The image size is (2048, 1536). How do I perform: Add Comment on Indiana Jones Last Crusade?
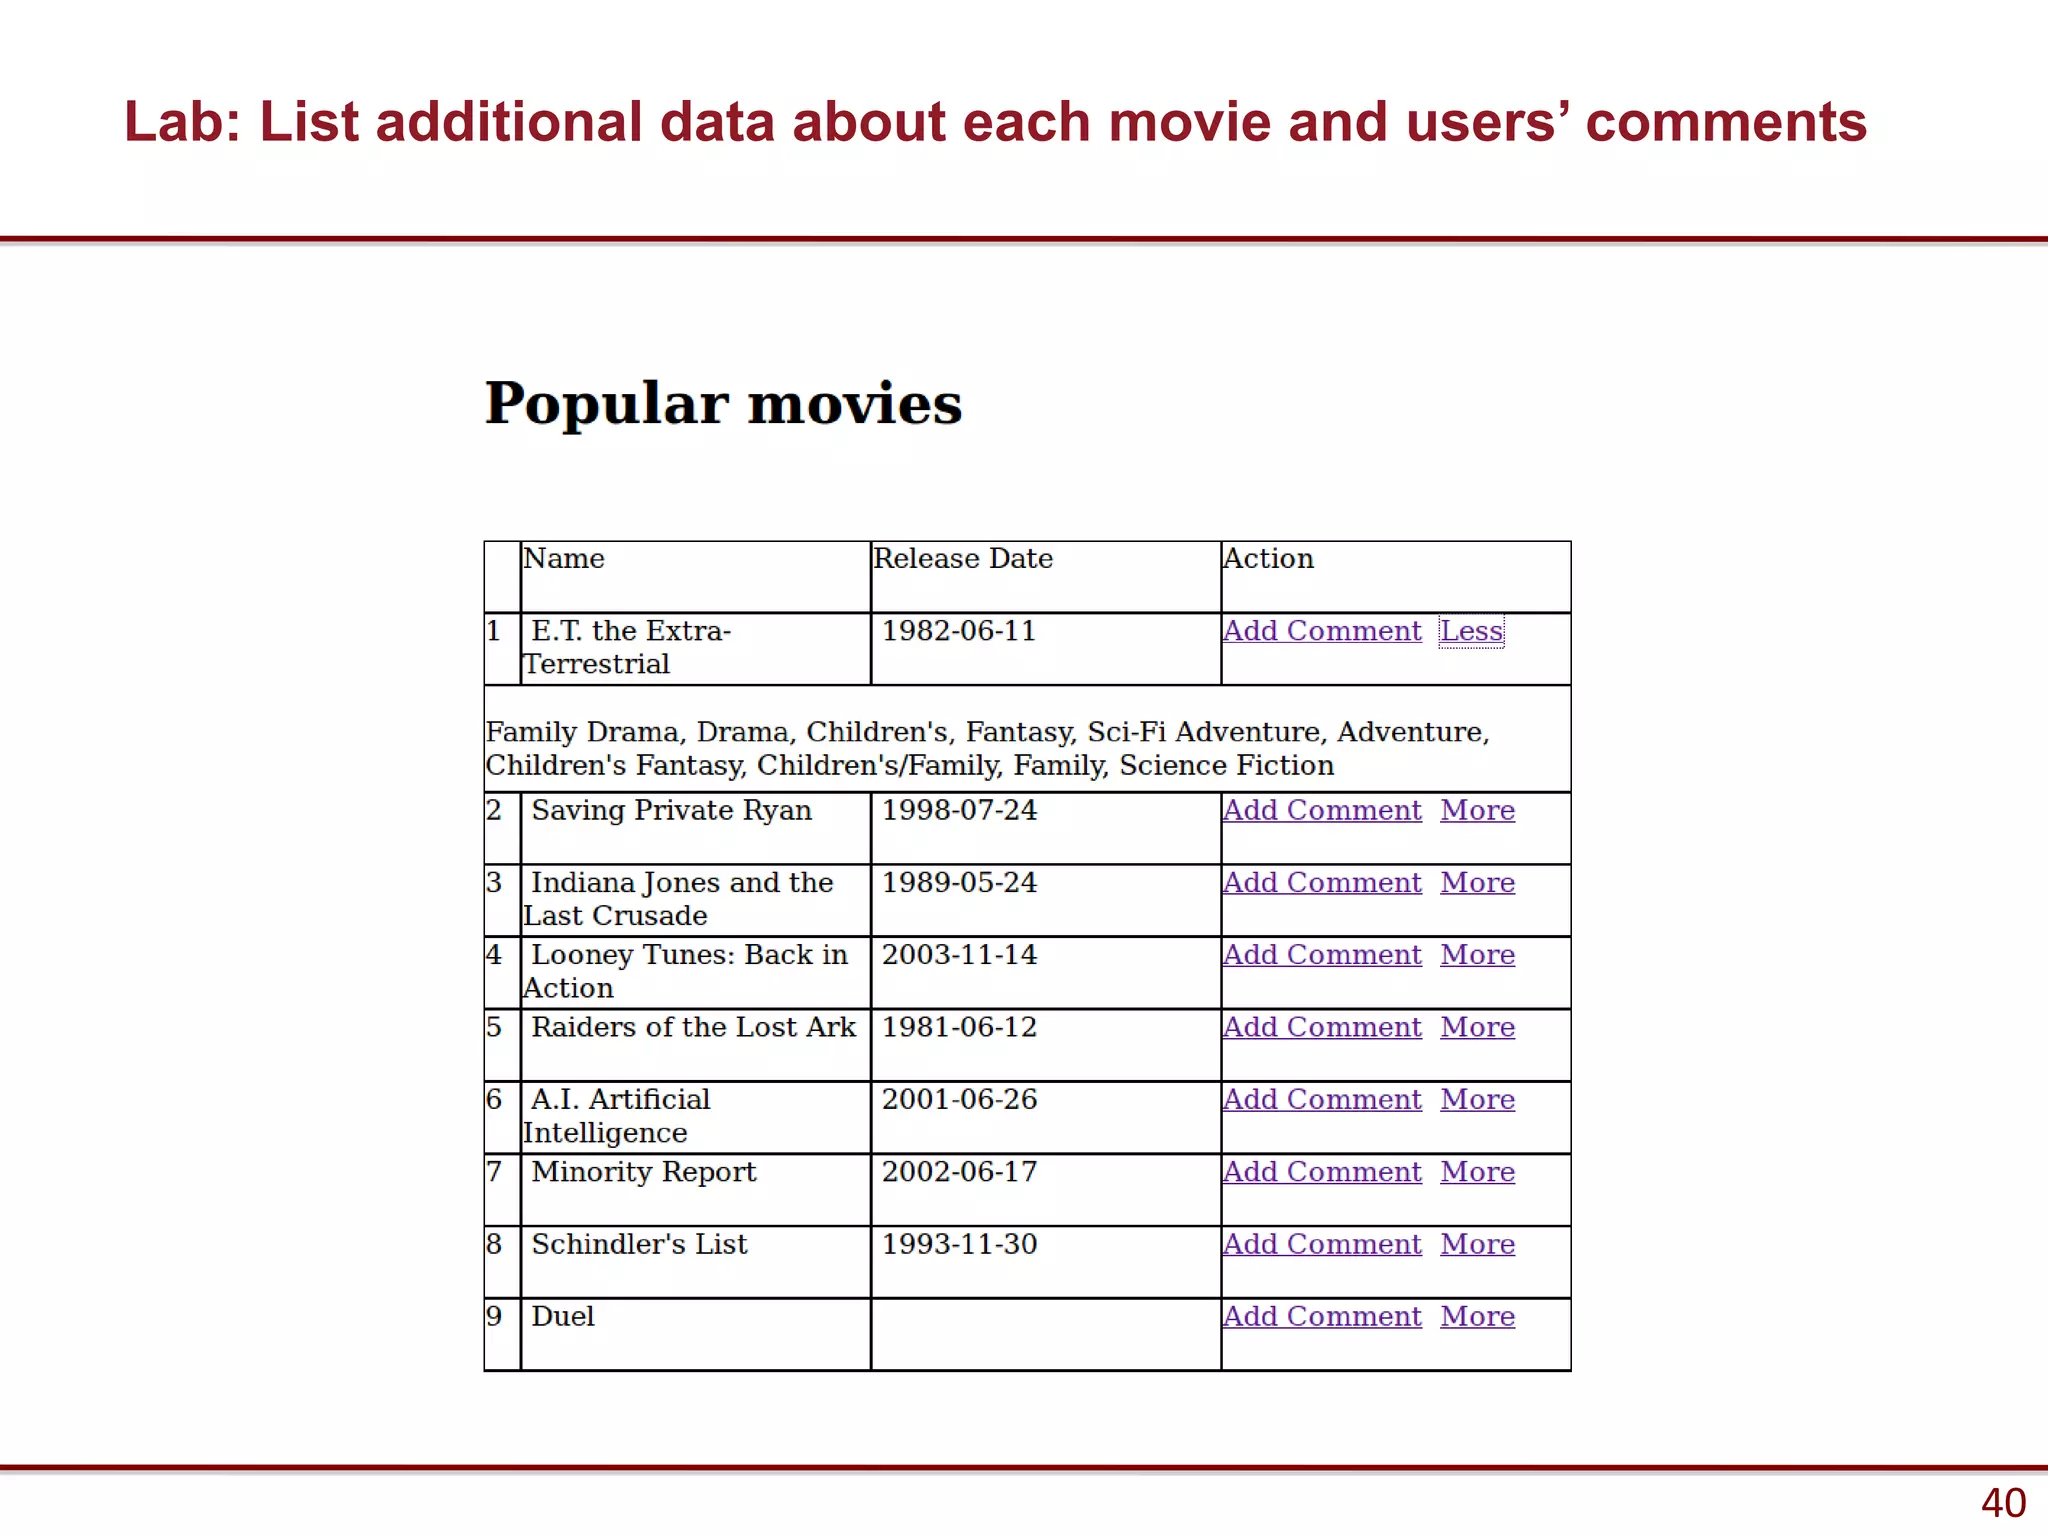1321,883
